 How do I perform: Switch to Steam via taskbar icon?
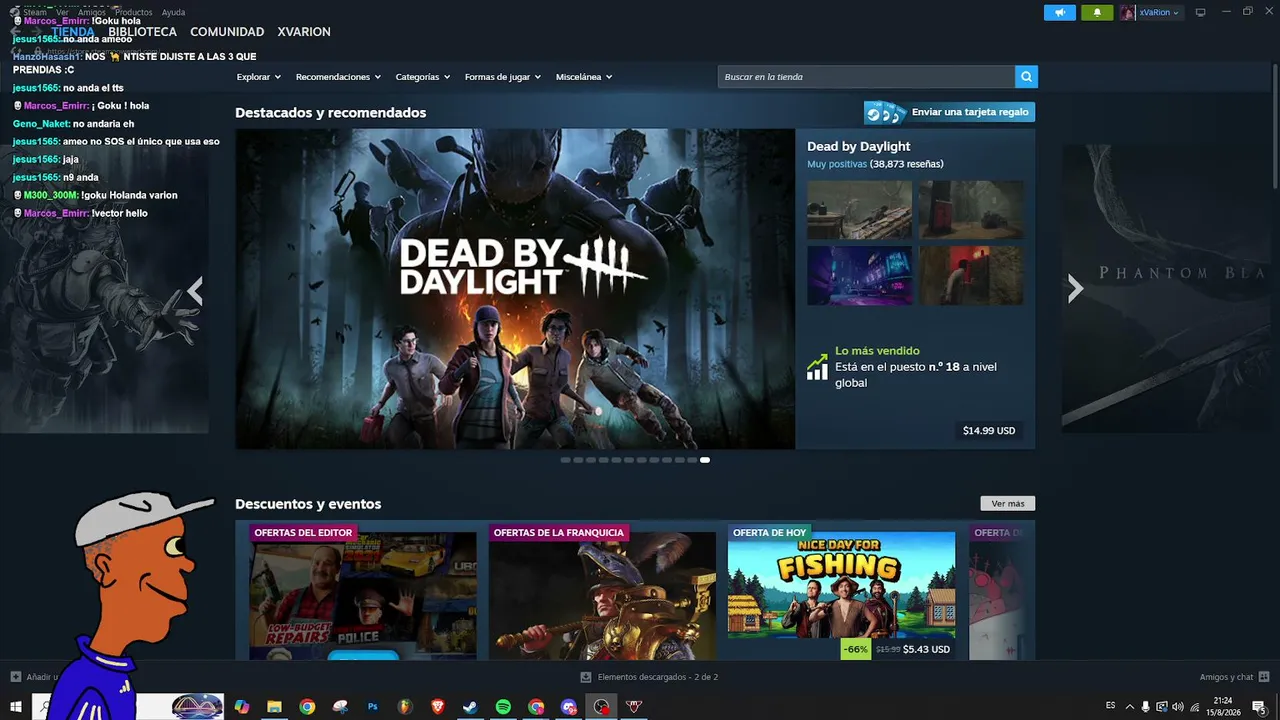tap(470, 707)
